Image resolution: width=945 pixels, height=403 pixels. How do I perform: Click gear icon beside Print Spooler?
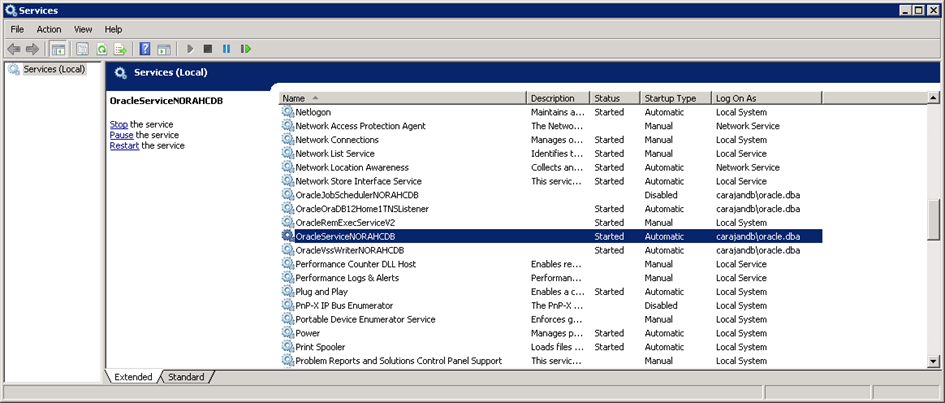(x=287, y=346)
